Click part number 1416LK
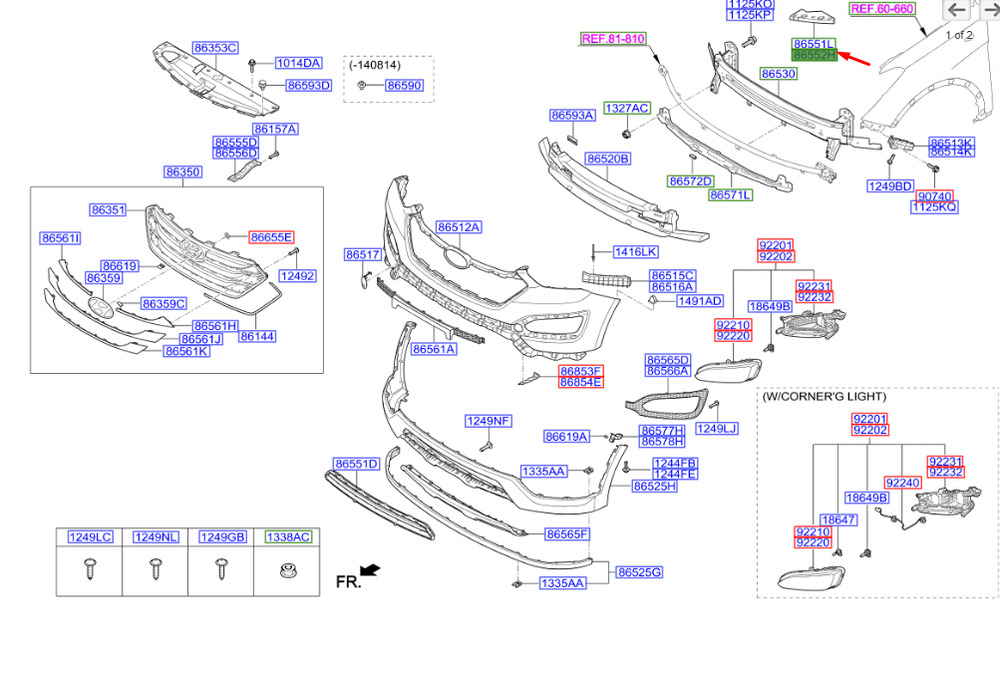Screen dimensions: 1000x687 [x=636, y=253]
